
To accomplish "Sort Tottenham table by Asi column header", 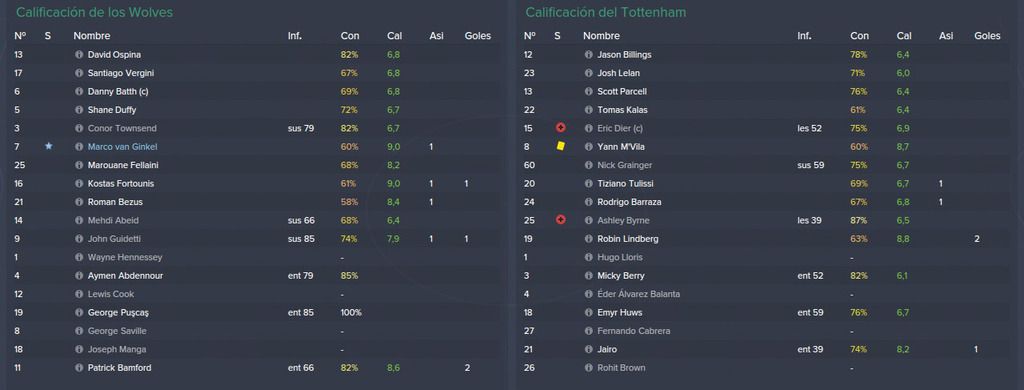I will point(946,36).
